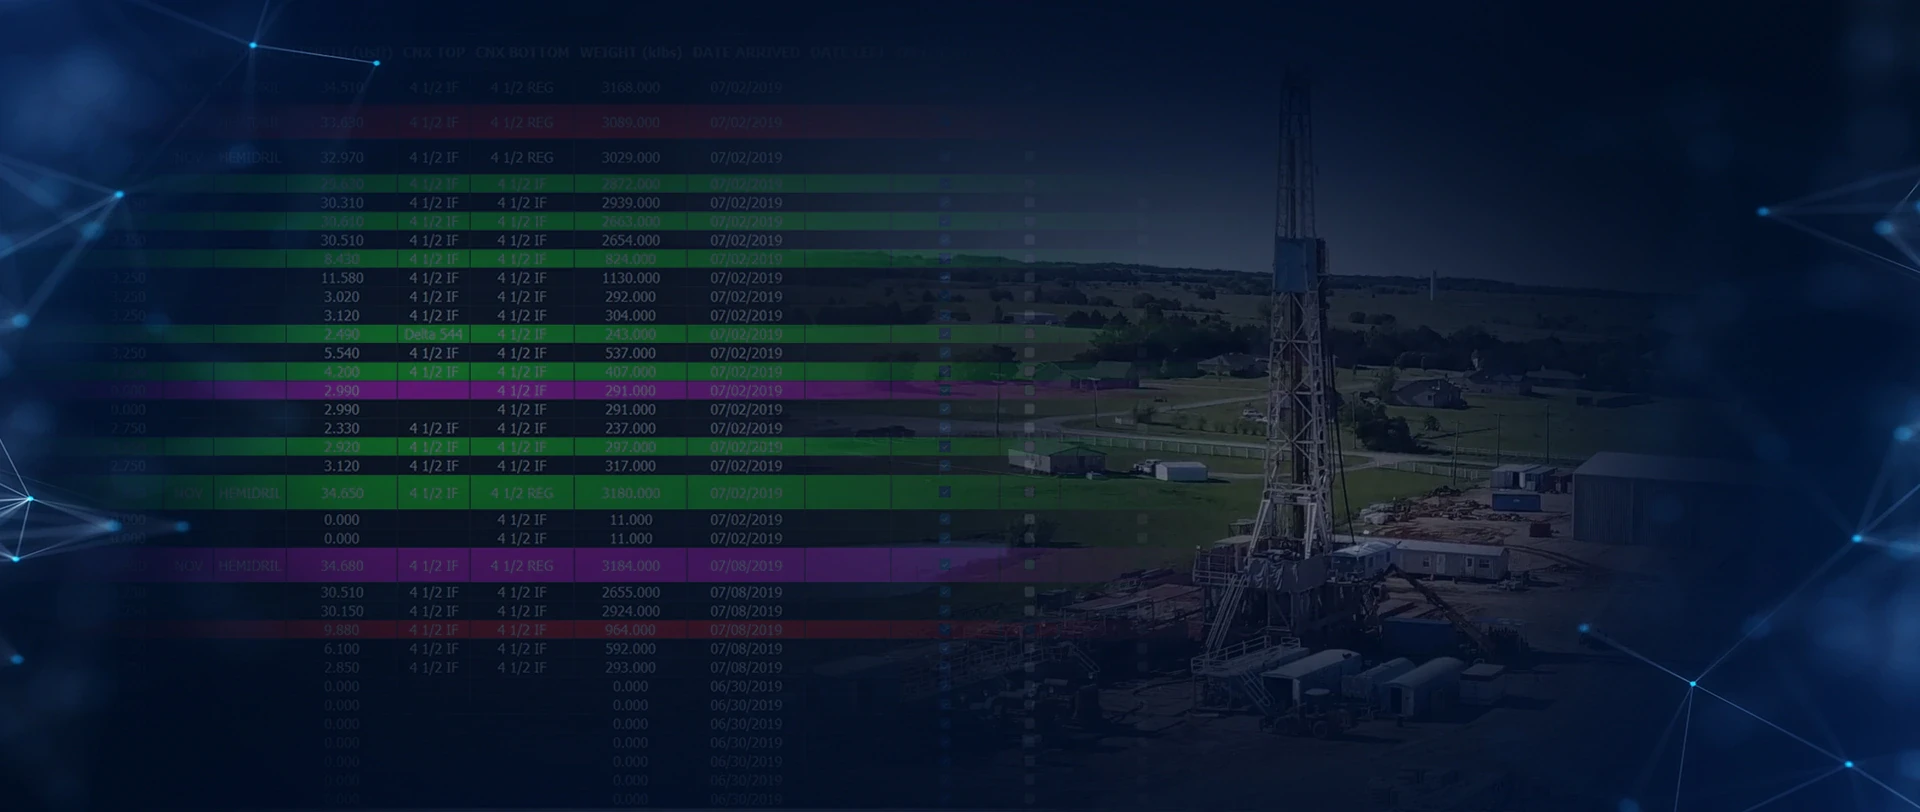Select length cell 11.580
This screenshot has height=812, width=1920.
pos(342,278)
